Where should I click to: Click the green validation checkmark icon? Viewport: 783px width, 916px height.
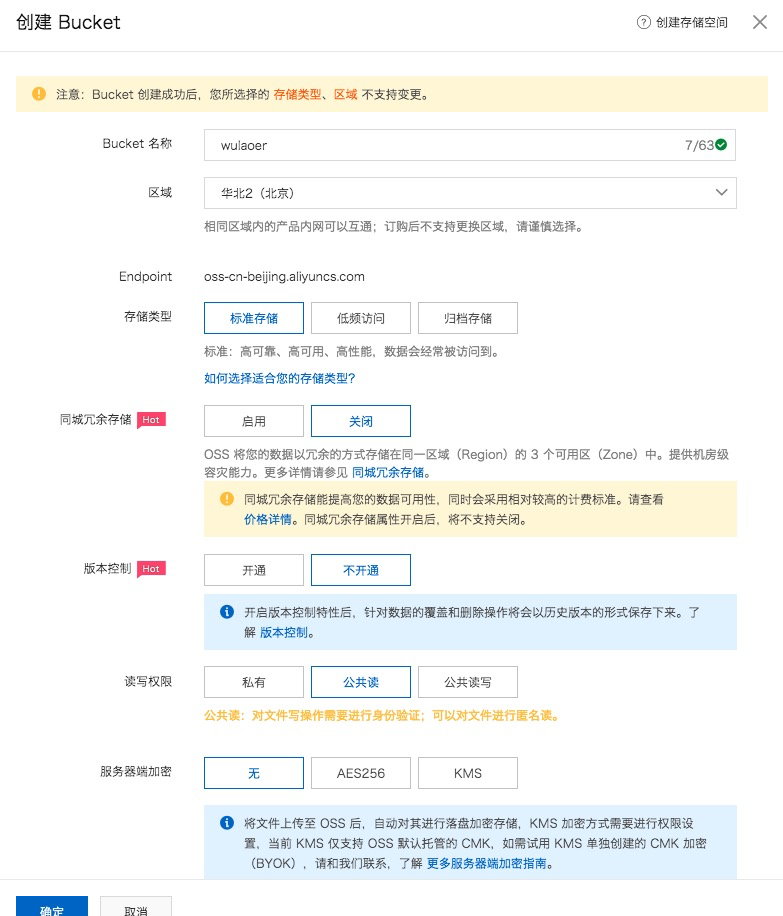point(721,145)
